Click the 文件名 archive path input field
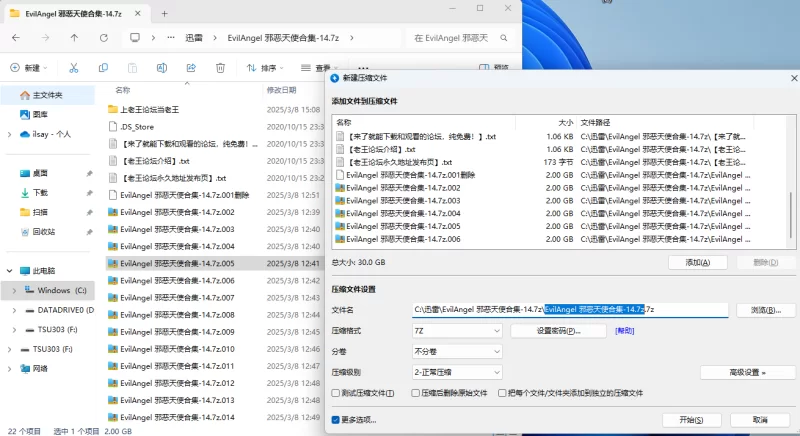The image size is (800, 436). pos(570,310)
